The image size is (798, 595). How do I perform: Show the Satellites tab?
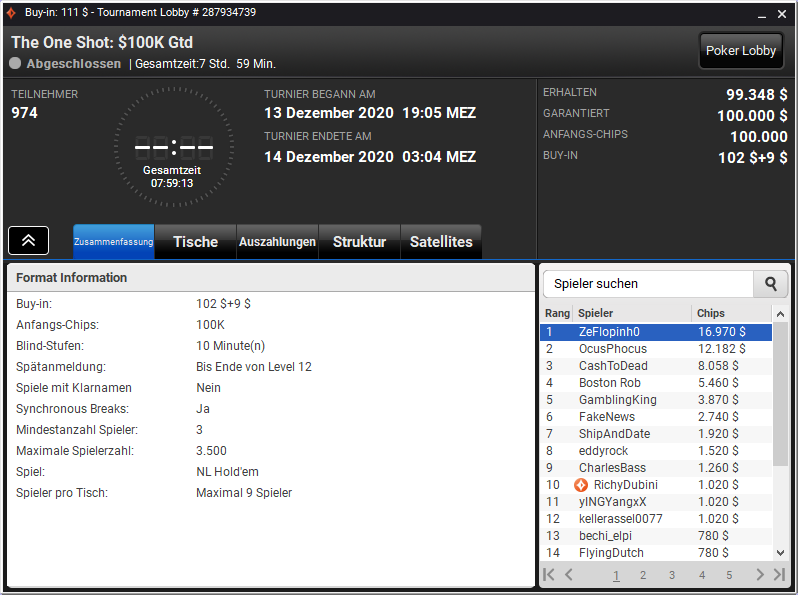click(441, 242)
